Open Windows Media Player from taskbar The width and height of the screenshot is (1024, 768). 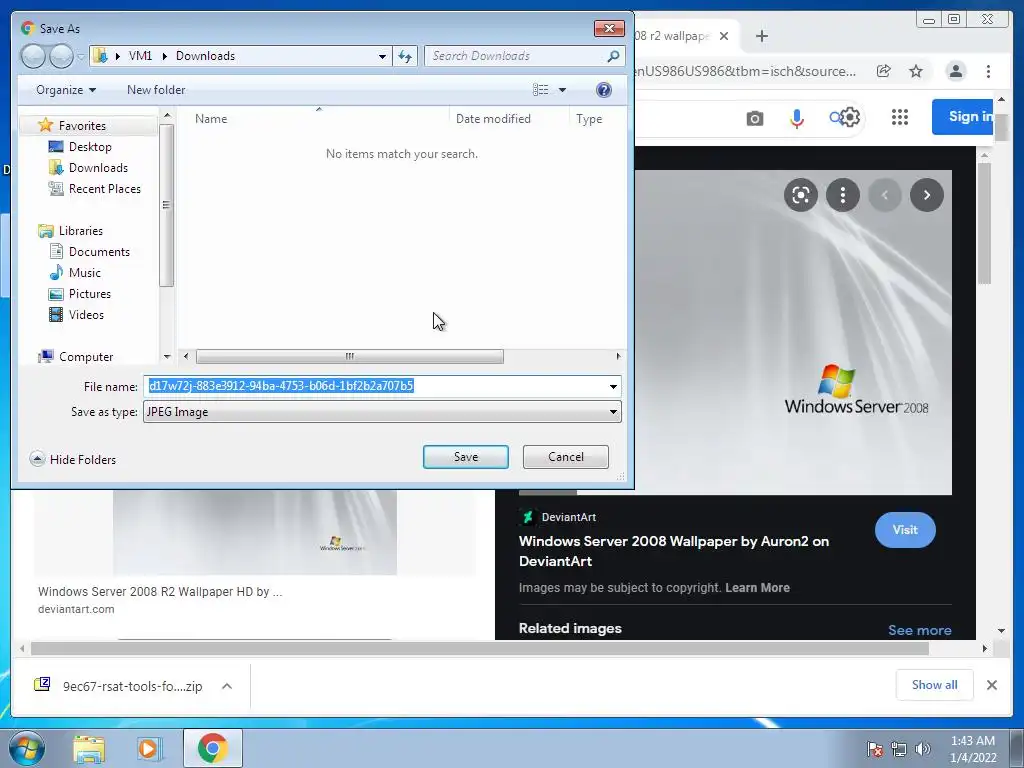click(148, 748)
